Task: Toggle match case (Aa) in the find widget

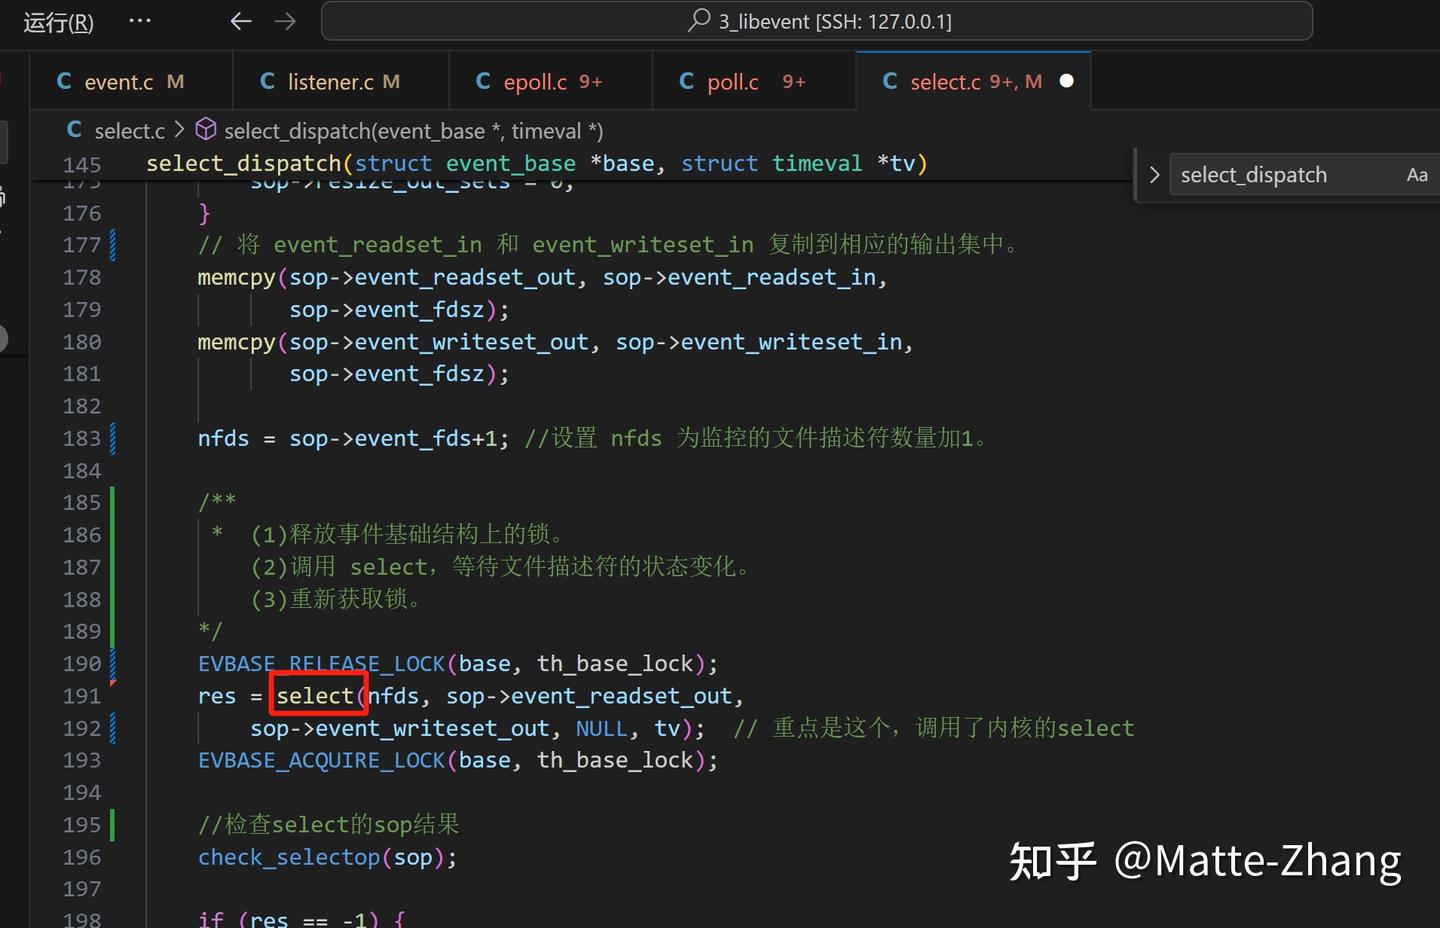Action: point(1417,174)
